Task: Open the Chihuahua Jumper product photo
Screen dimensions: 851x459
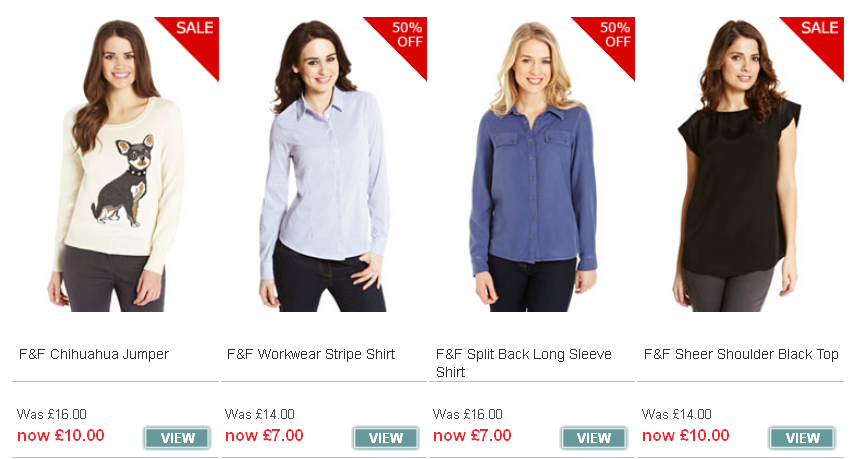Action: tap(115, 165)
